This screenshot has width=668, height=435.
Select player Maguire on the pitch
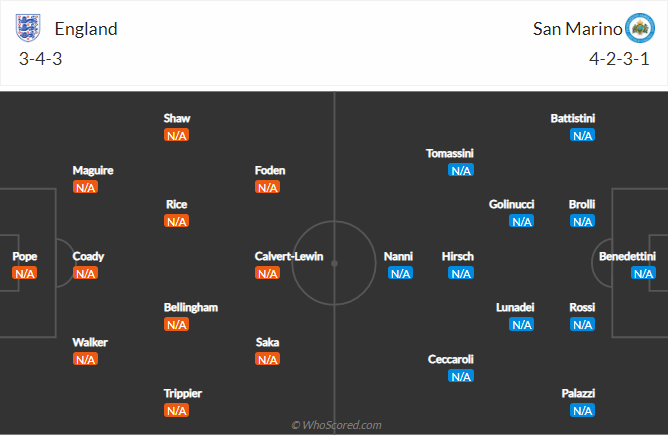[x=93, y=170]
